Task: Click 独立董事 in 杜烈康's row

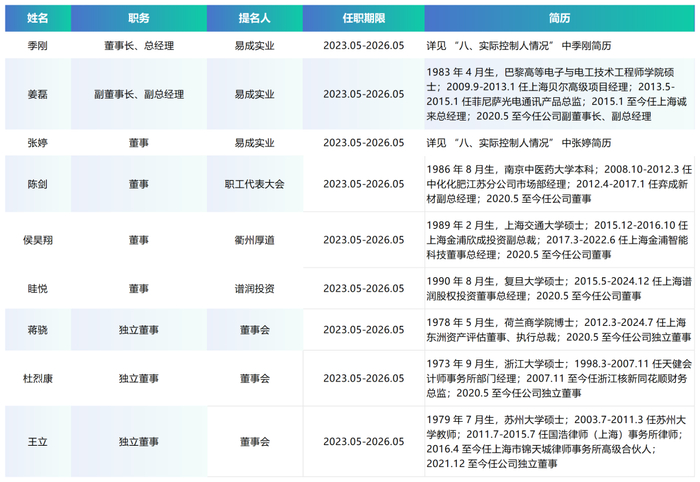Action: pyautogui.click(x=139, y=378)
